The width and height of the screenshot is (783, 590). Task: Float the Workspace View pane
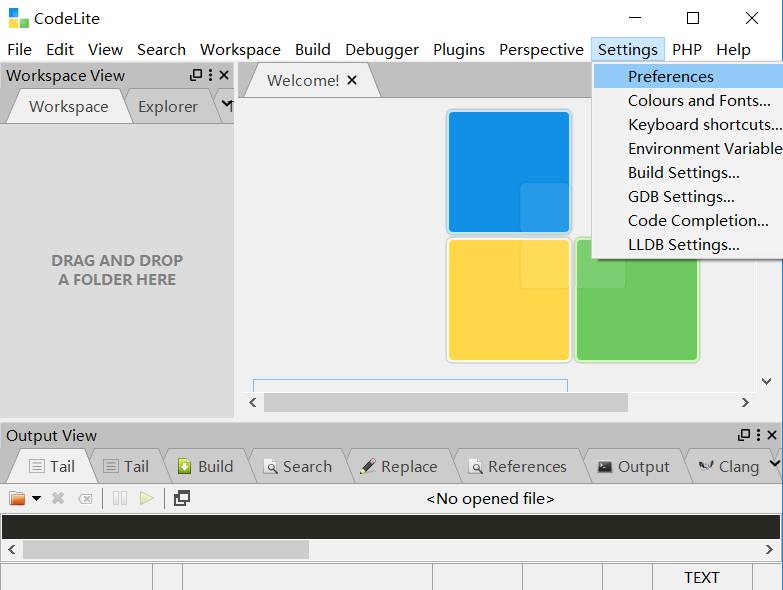[196, 75]
